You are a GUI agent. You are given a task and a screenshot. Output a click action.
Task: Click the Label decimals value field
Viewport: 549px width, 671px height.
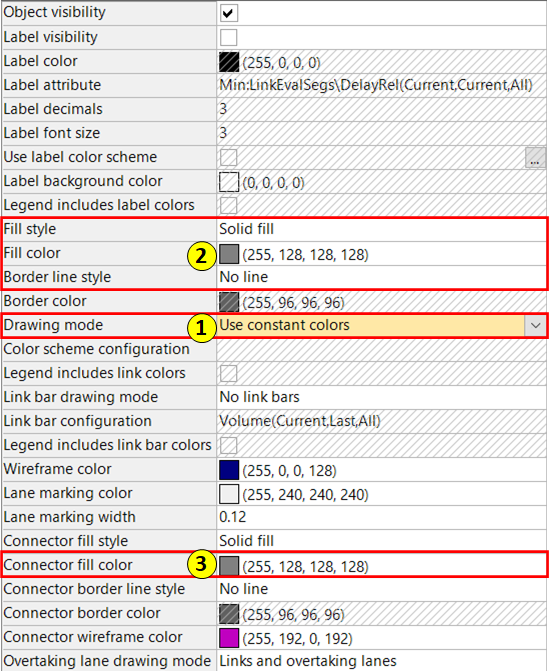pyautogui.click(x=382, y=109)
